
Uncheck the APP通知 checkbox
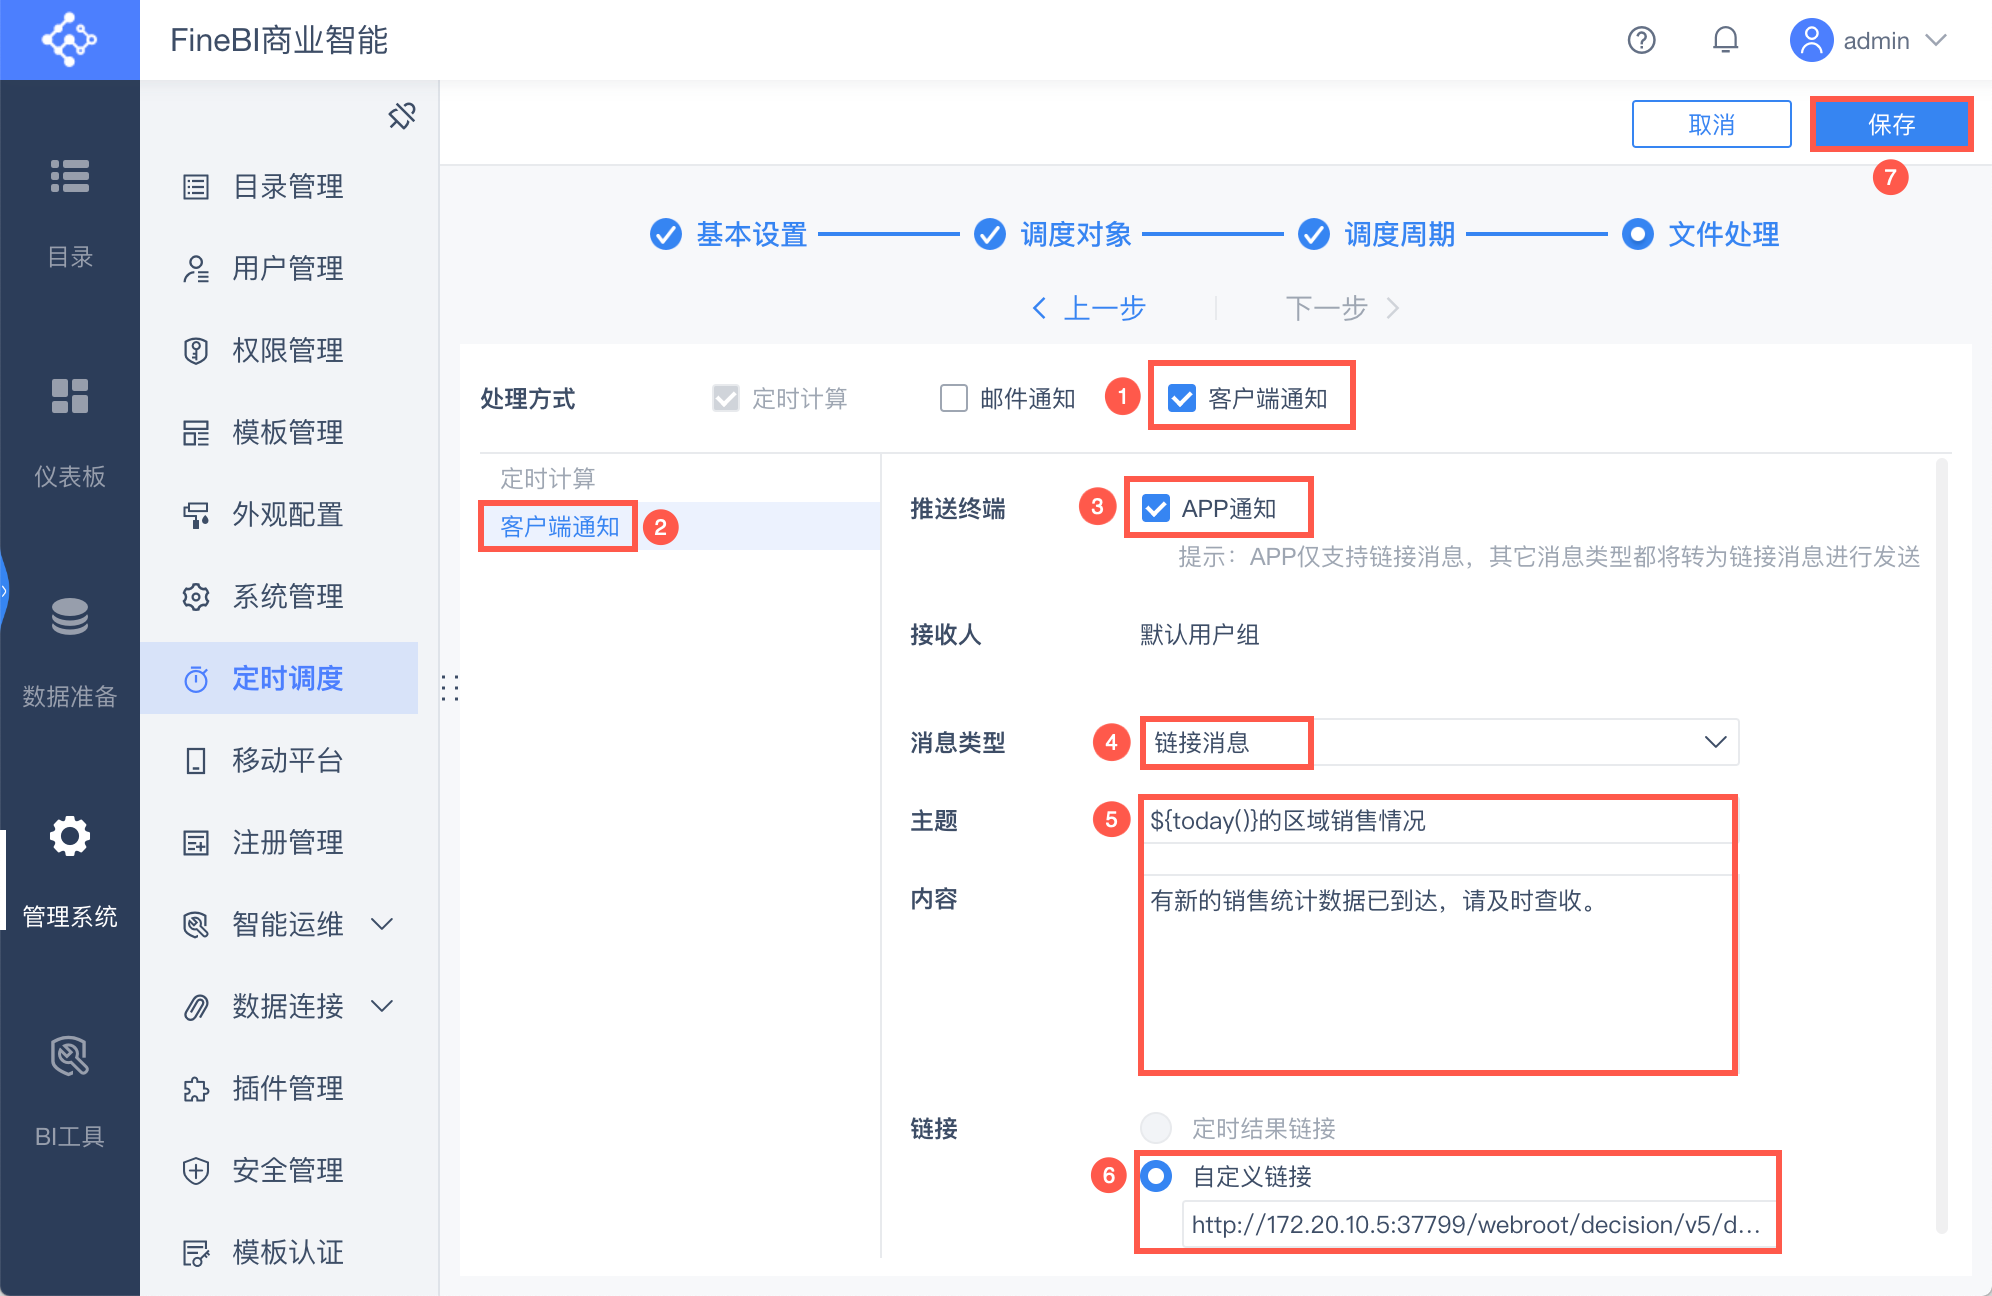(1156, 508)
